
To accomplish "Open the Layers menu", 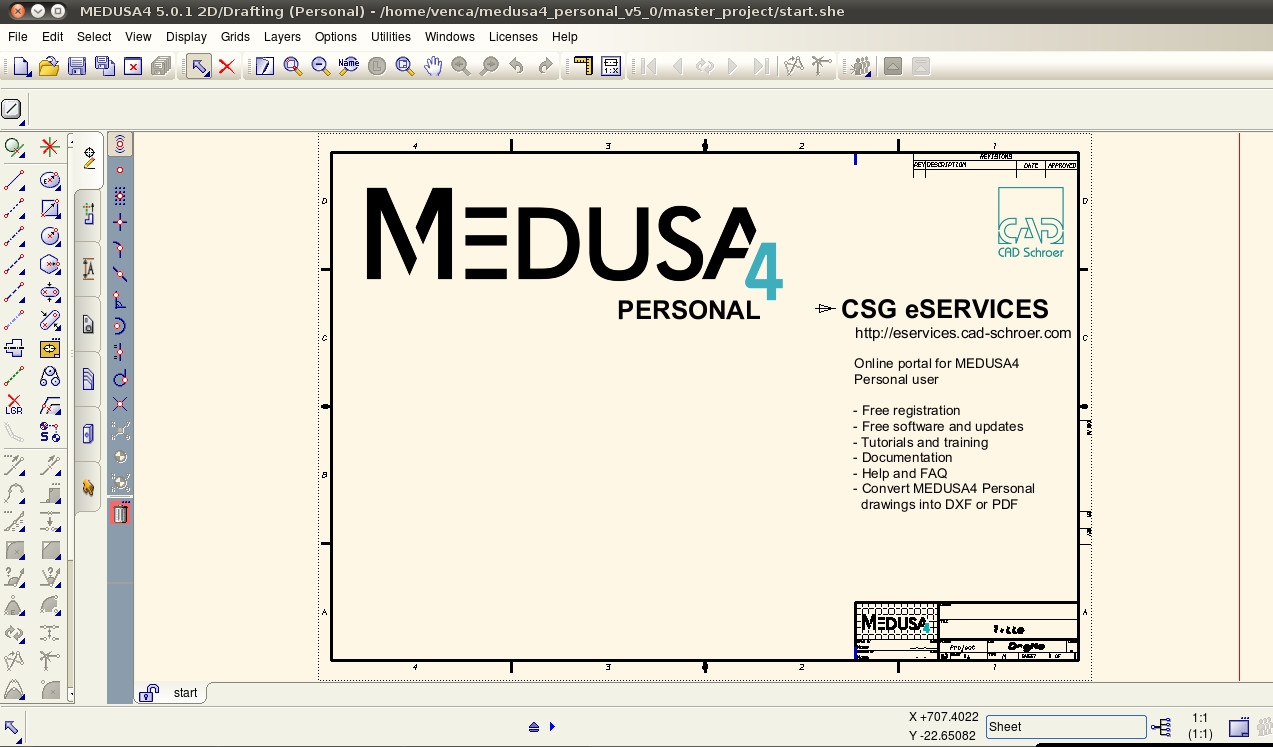I will 282,37.
